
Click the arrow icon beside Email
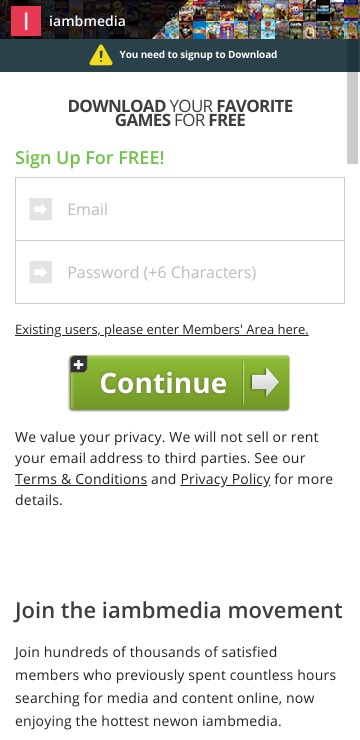pyautogui.click(x=41, y=209)
